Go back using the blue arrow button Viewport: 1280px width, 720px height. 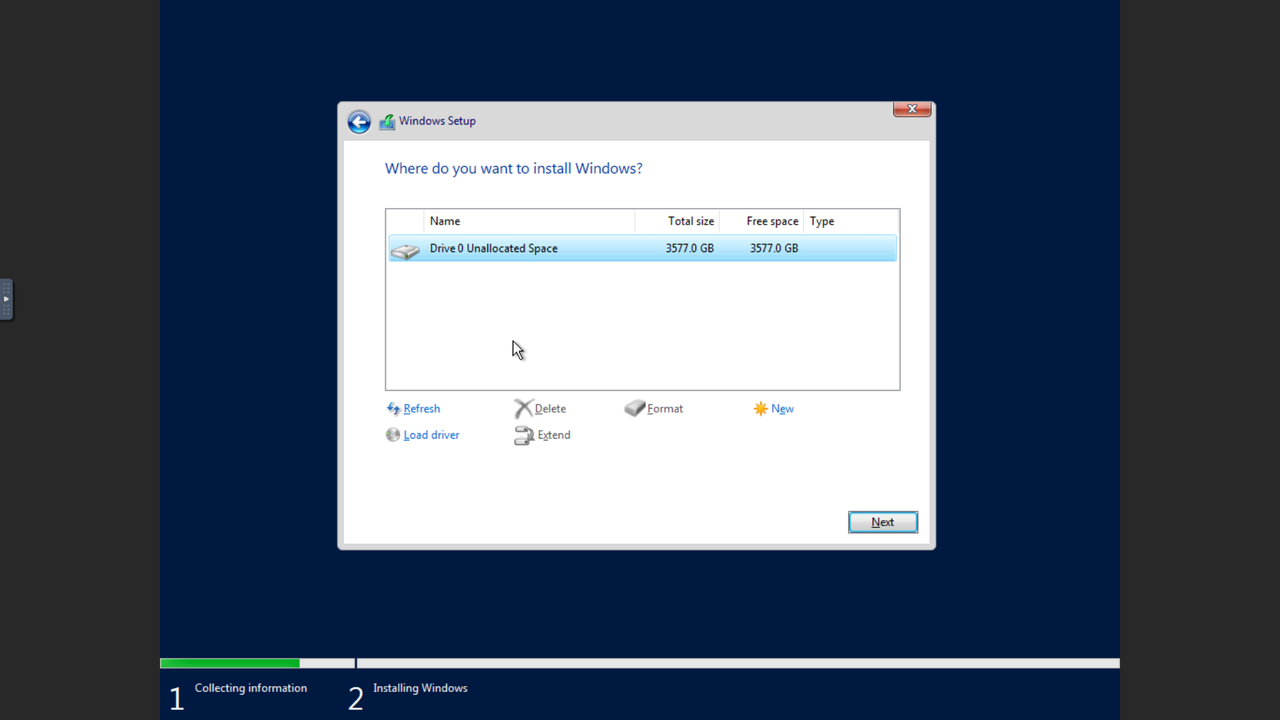coord(359,122)
